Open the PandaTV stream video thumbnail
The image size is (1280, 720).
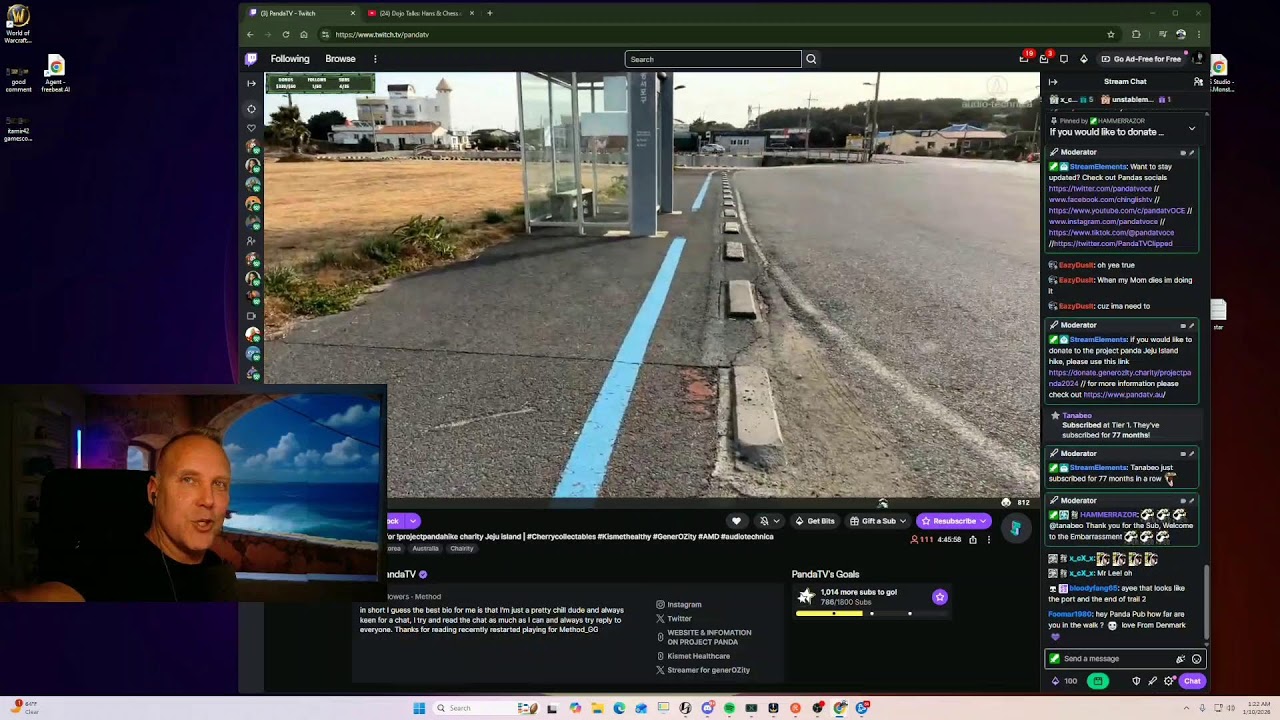tap(652, 285)
